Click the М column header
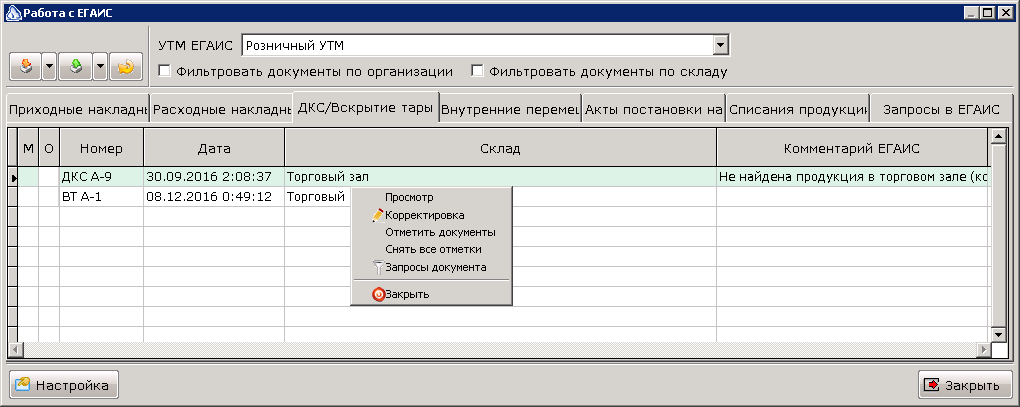 (28, 148)
